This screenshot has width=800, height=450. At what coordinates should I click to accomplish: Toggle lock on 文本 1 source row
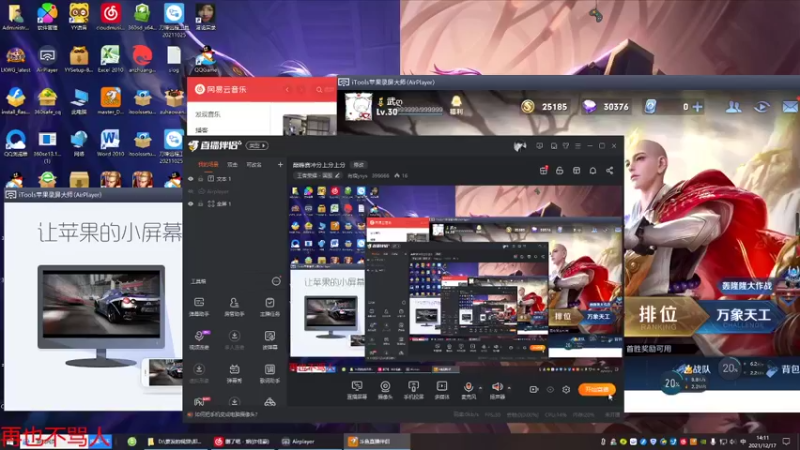201,179
